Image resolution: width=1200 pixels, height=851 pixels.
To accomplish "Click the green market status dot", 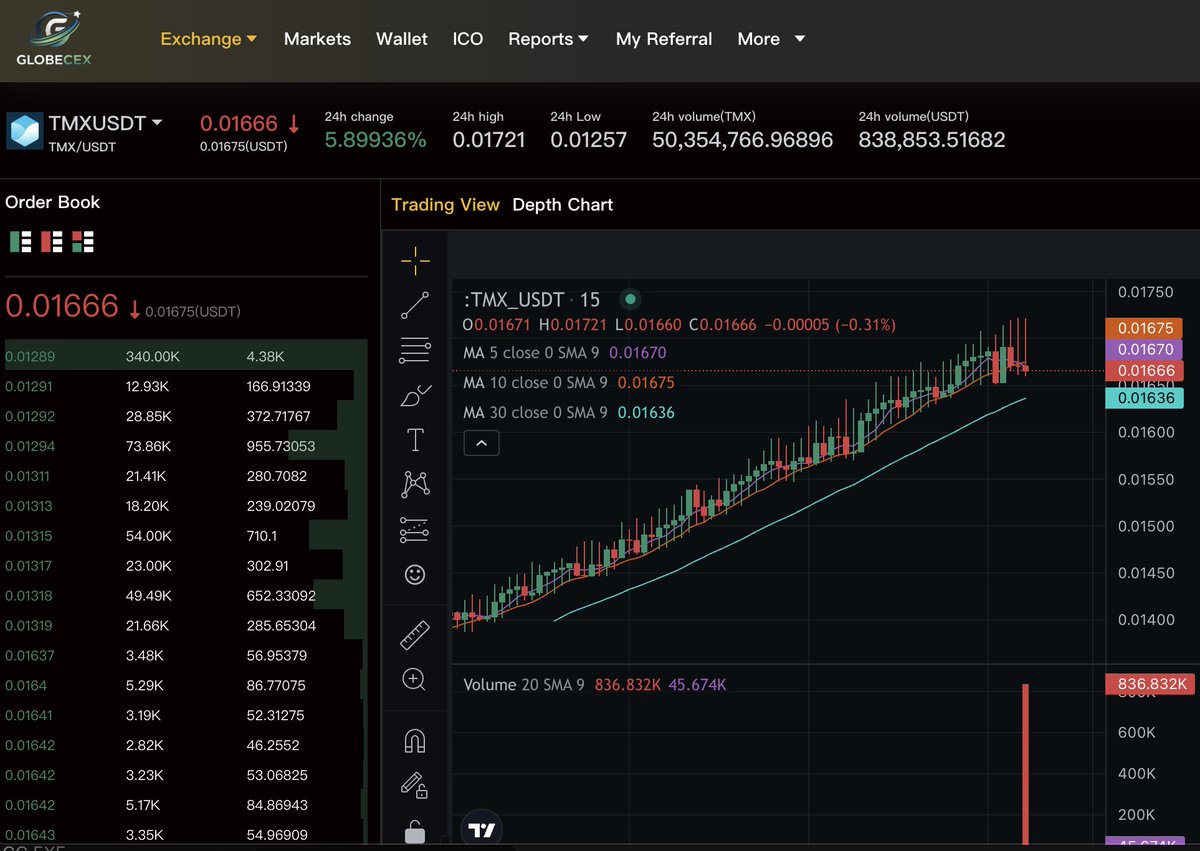I will click(x=630, y=298).
